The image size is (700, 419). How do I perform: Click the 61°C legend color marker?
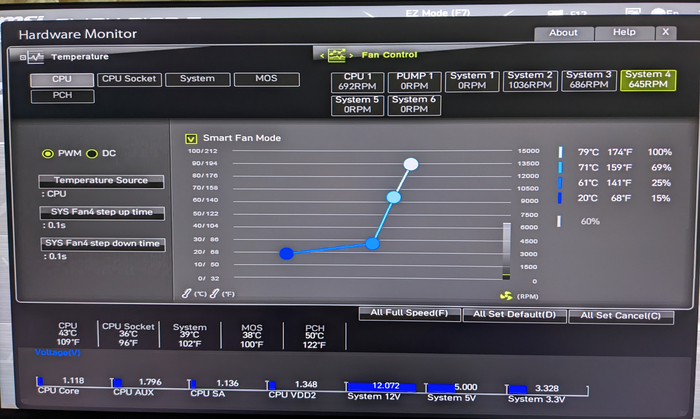(x=560, y=183)
